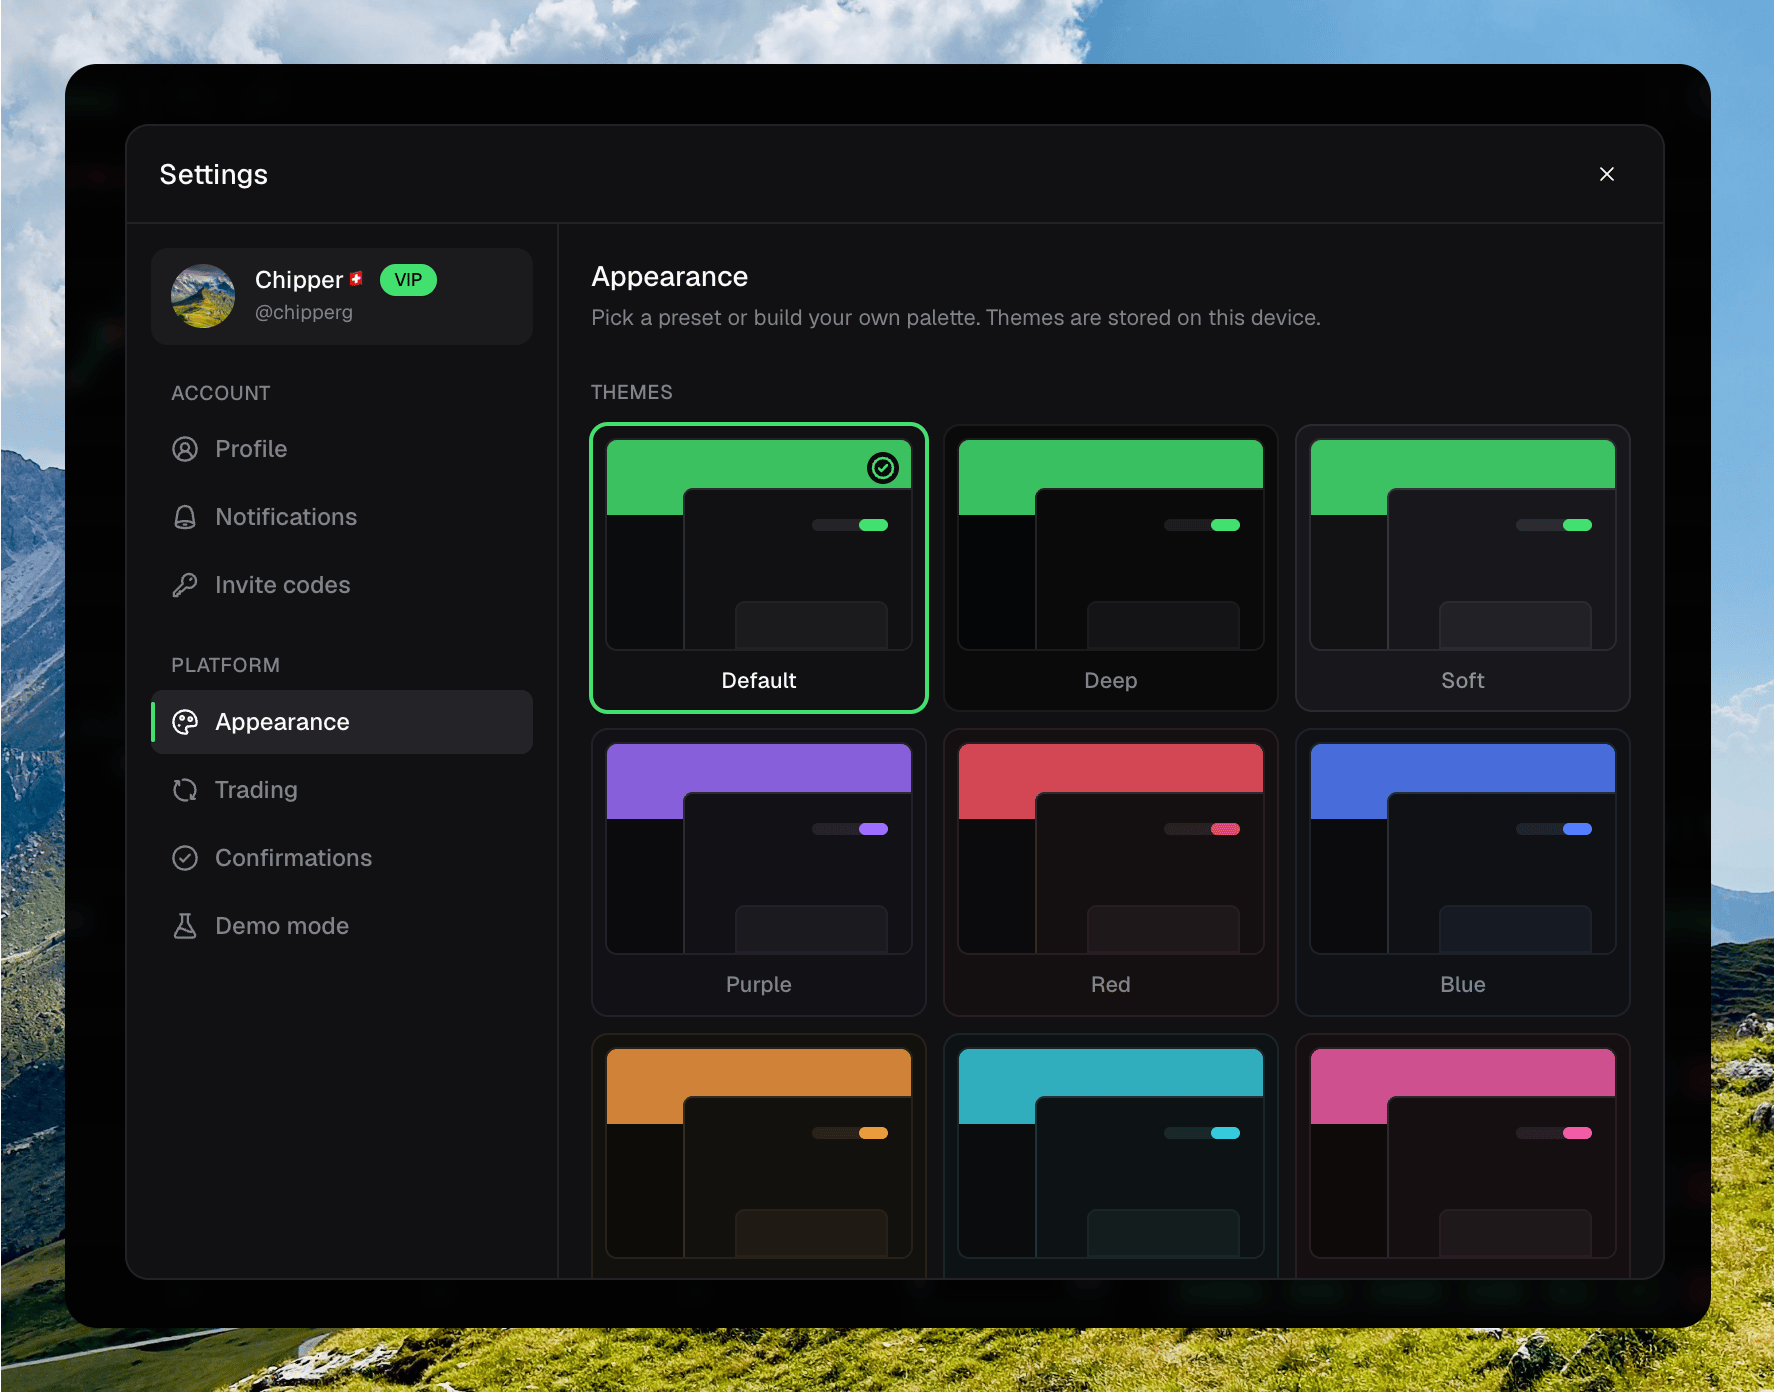Select the teal theme card

click(x=1111, y=1155)
